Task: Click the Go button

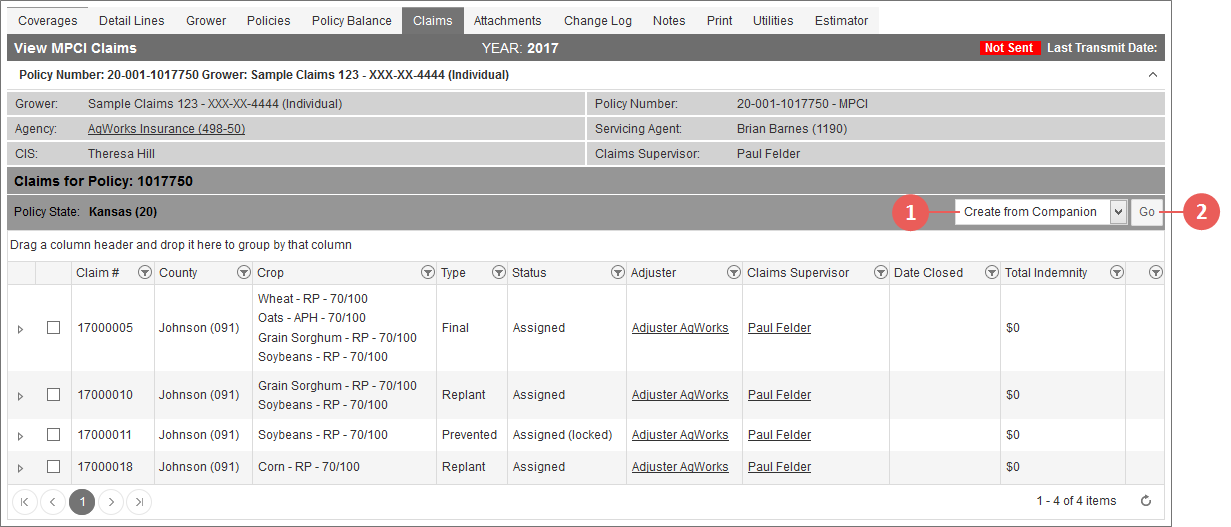Action: (x=1147, y=212)
